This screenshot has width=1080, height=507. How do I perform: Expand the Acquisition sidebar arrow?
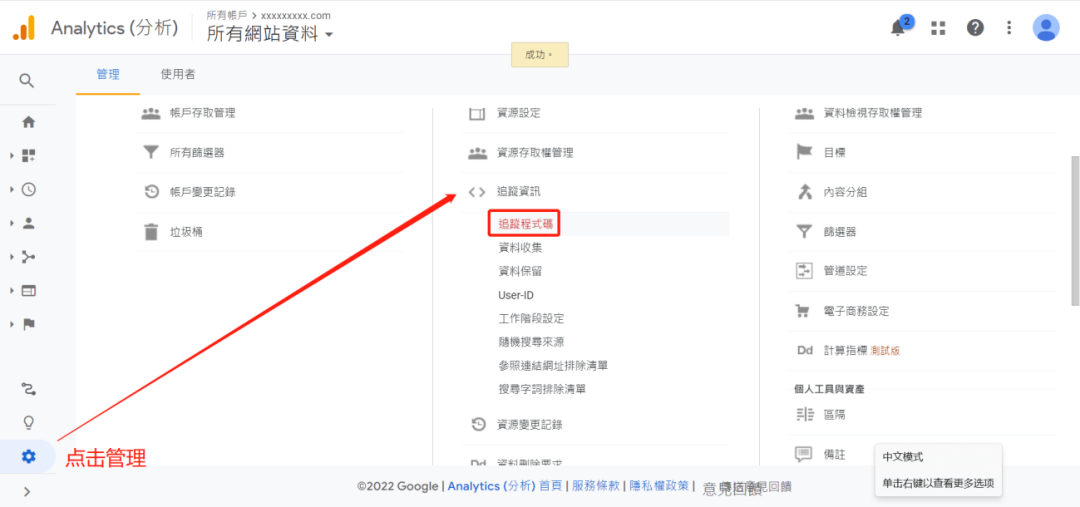point(12,257)
